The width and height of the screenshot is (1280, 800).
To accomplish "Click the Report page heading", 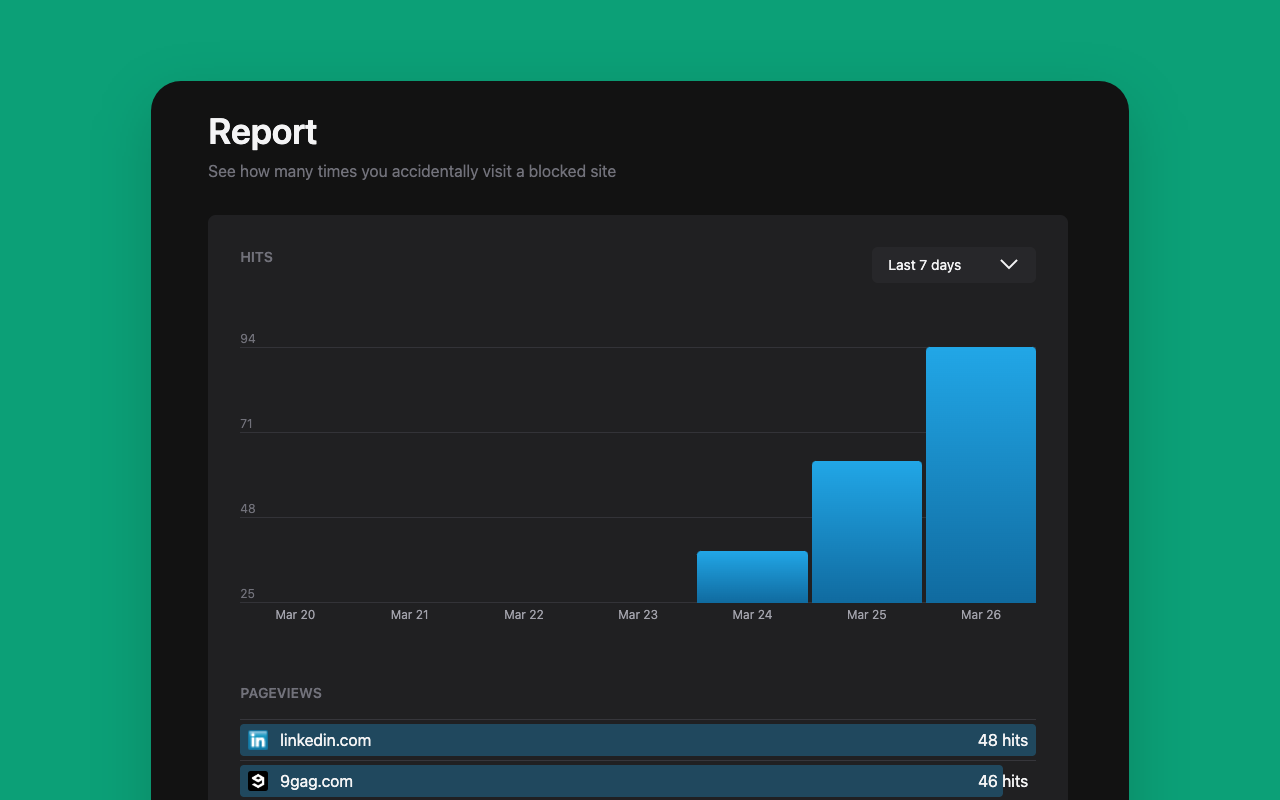I will click(262, 132).
